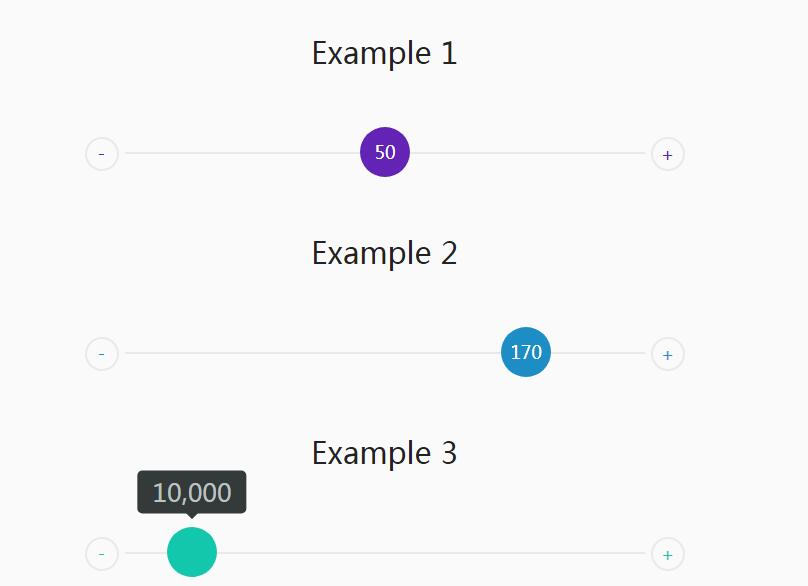Image resolution: width=808 pixels, height=586 pixels.
Task: Click the purple slider handle showing 50
Action: [x=385, y=153]
